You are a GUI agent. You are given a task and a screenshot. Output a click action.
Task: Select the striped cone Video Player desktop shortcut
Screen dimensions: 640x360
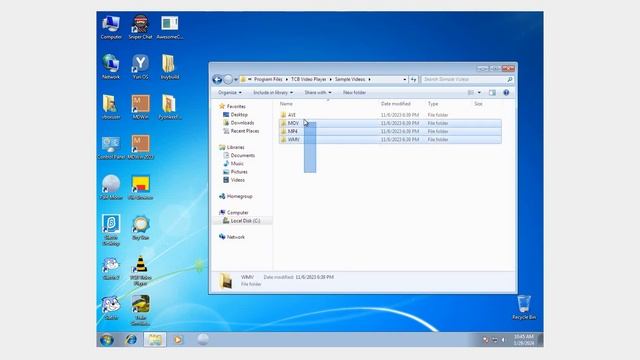click(140, 264)
